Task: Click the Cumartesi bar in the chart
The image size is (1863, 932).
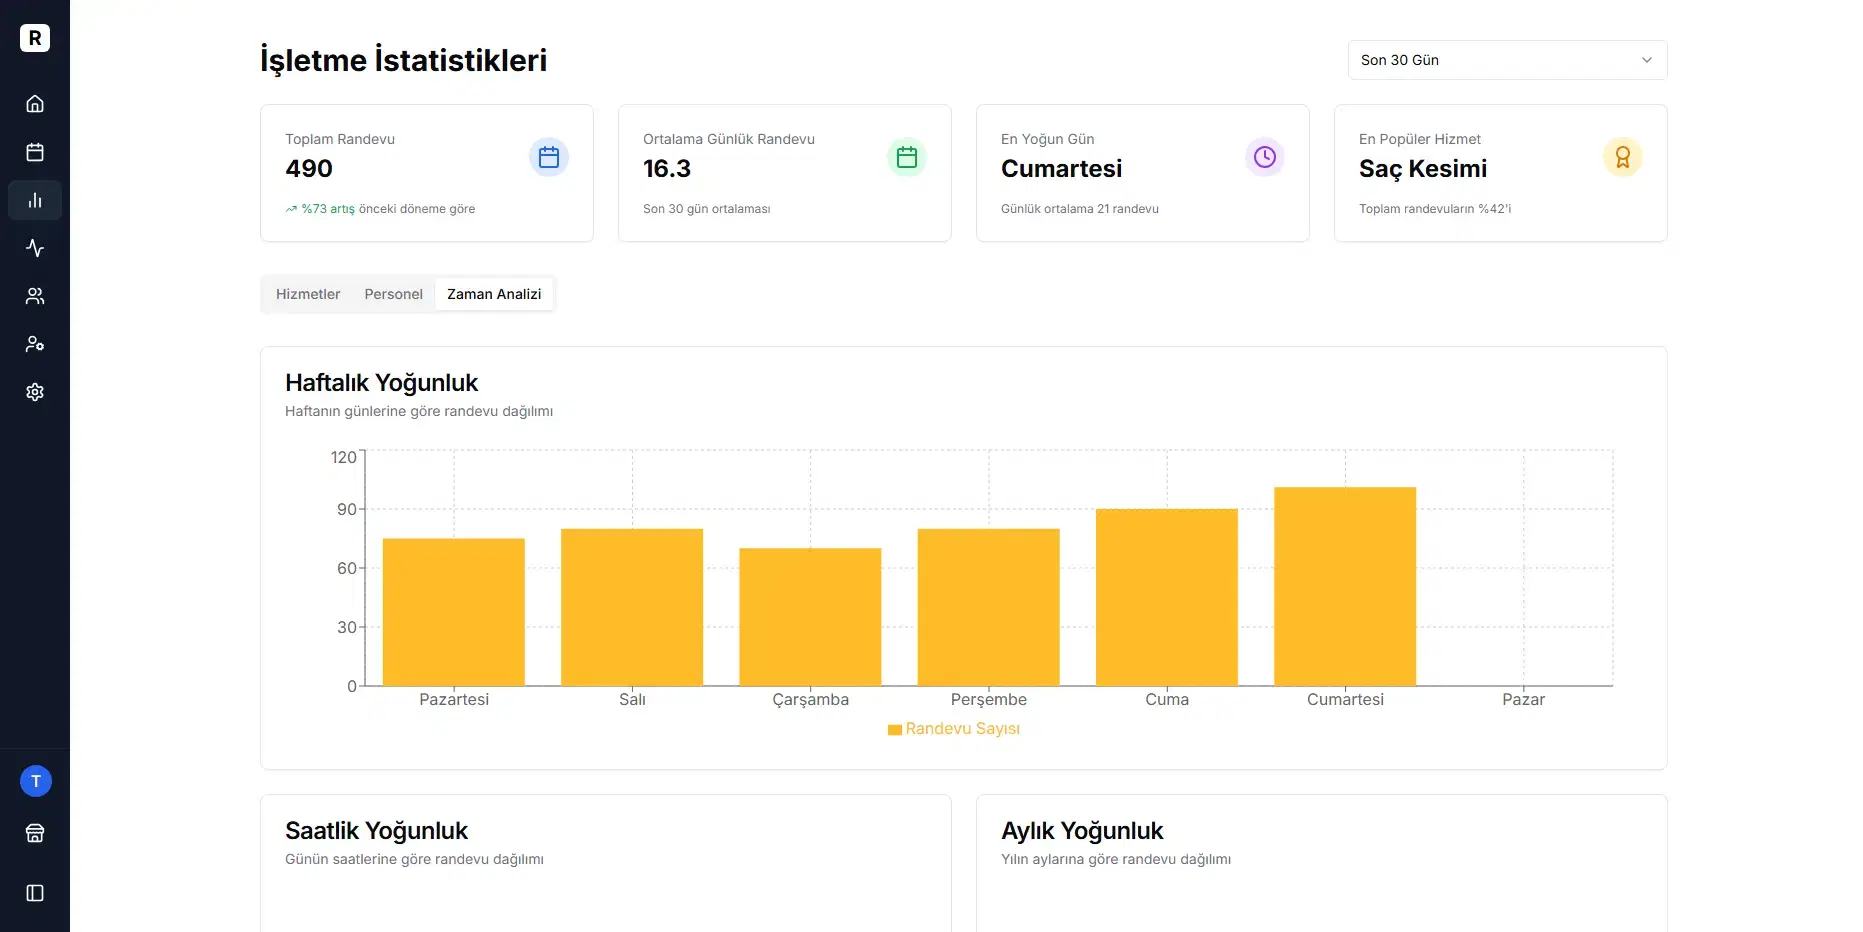Action: (1345, 586)
